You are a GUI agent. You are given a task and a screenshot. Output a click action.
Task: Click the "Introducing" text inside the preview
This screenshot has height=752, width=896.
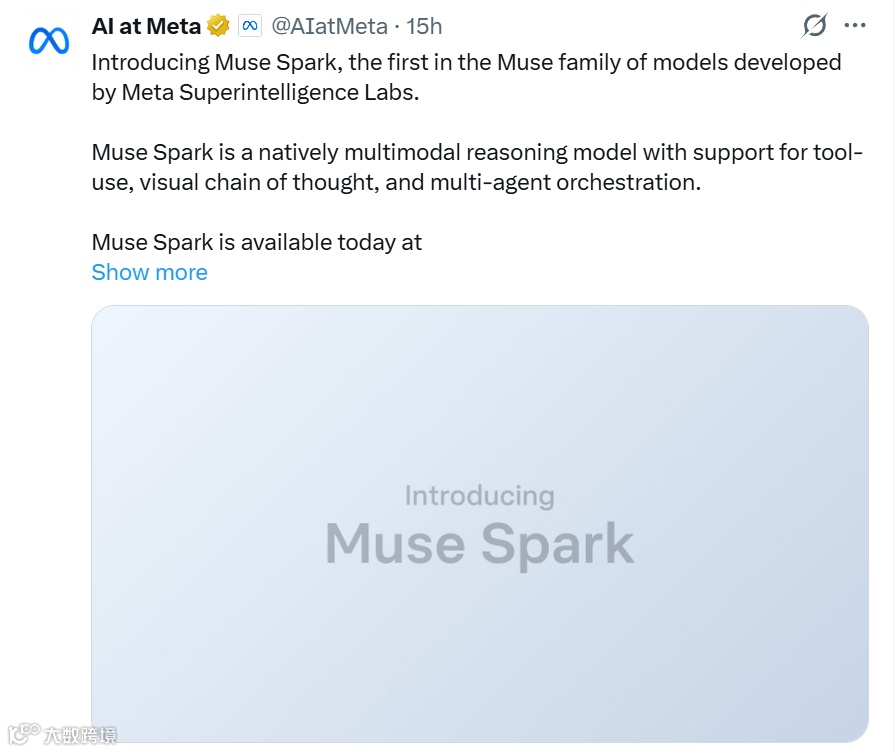coord(479,495)
